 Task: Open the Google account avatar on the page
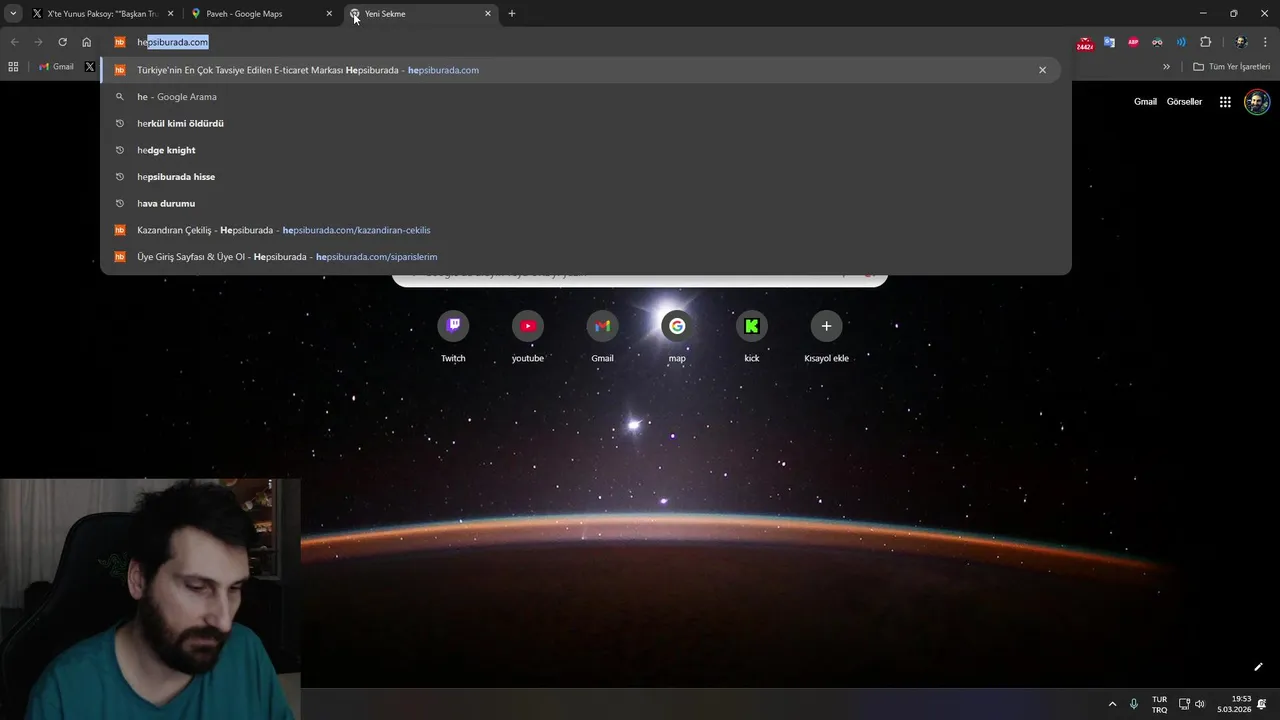[1257, 102]
